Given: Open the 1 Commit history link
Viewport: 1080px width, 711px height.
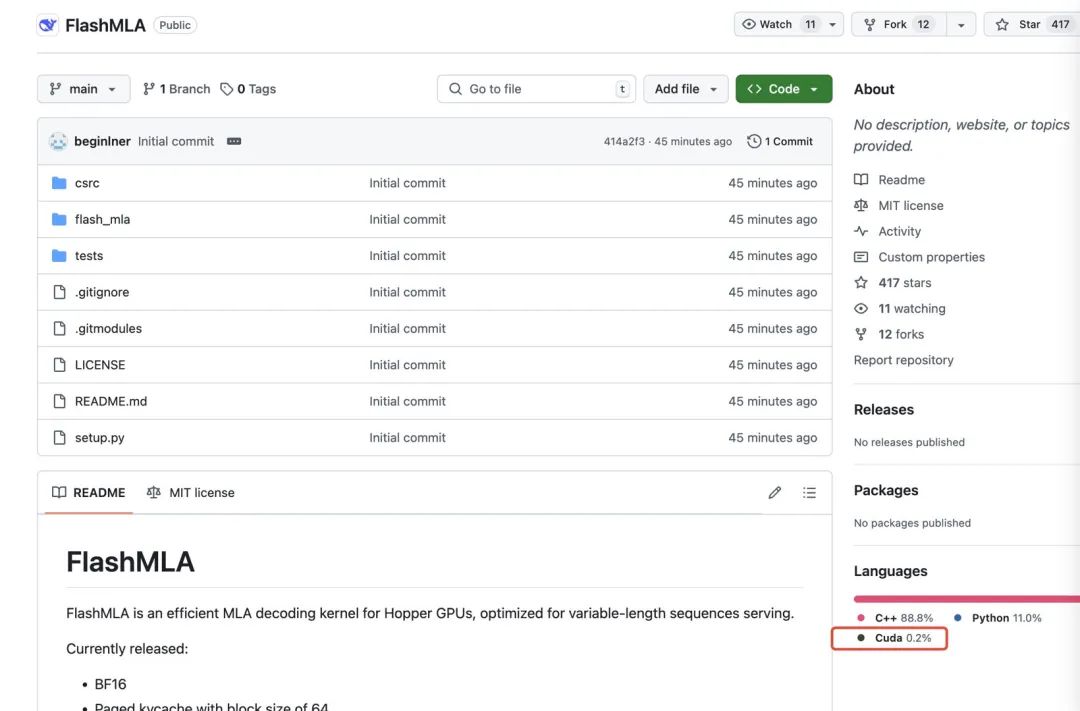Looking at the screenshot, I should 780,141.
